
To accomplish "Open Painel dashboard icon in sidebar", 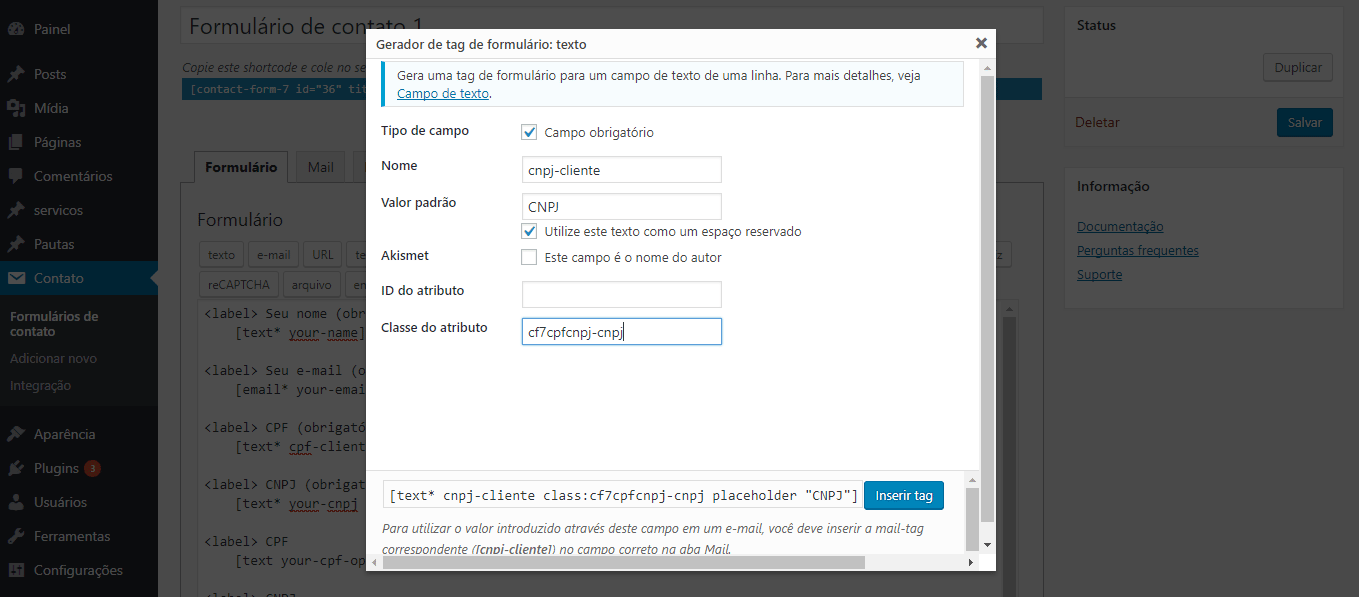I will click(16, 29).
